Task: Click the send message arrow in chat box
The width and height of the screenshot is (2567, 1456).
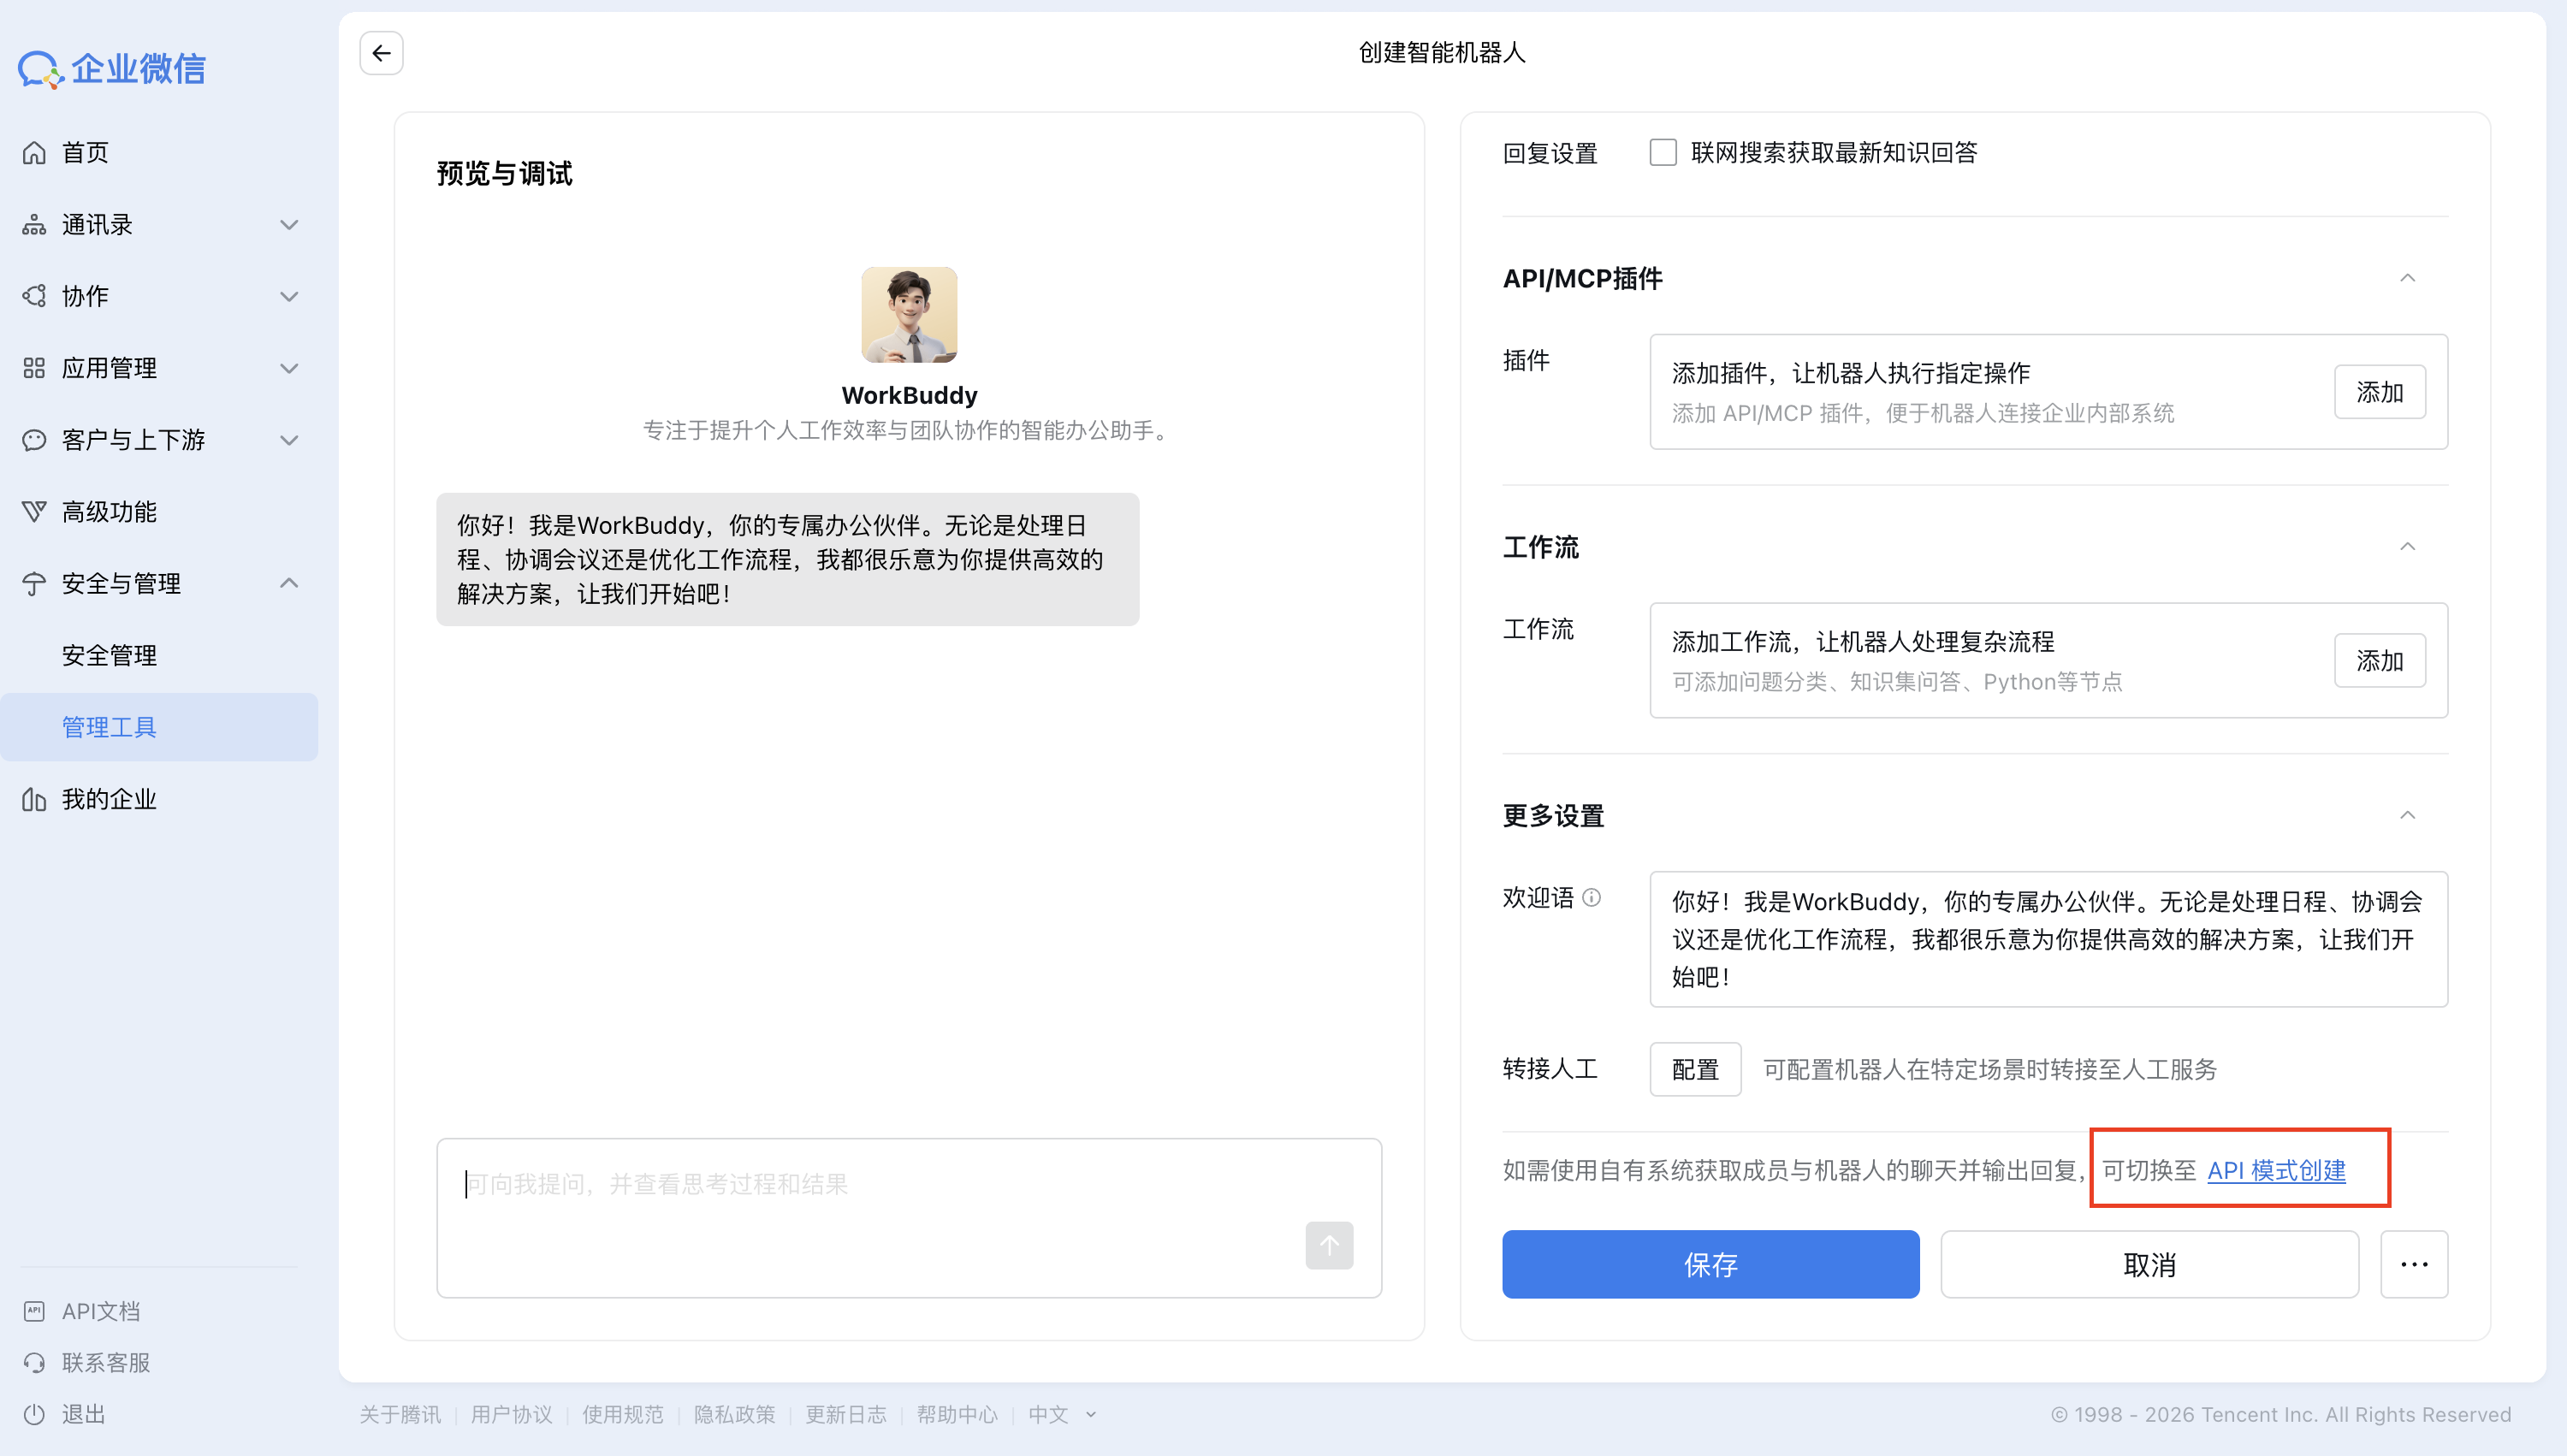Action: pos(1328,1245)
